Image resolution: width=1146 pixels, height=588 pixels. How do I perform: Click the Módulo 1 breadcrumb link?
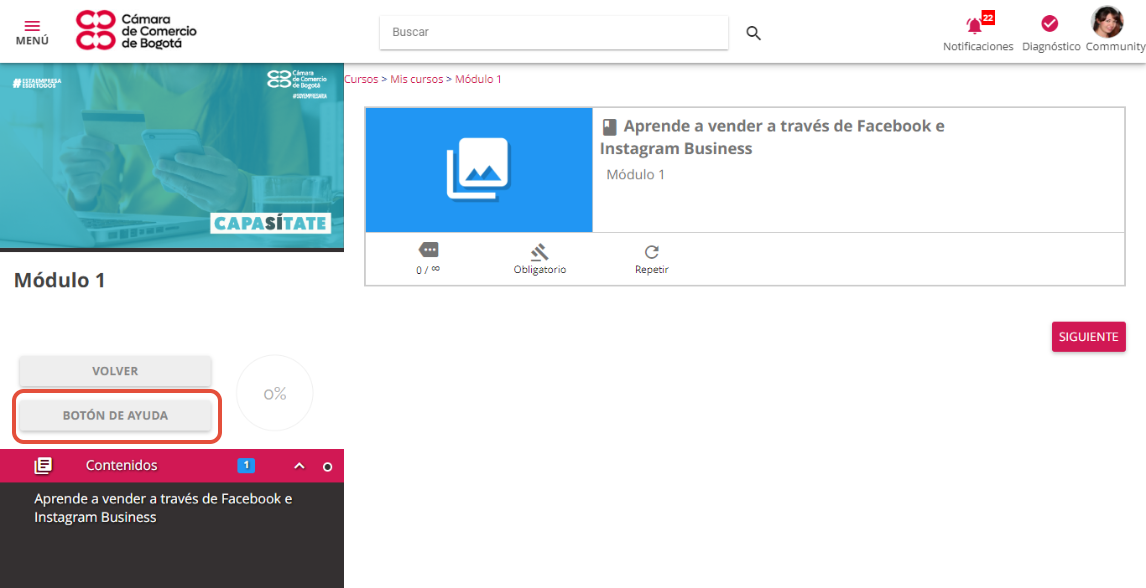478,79
